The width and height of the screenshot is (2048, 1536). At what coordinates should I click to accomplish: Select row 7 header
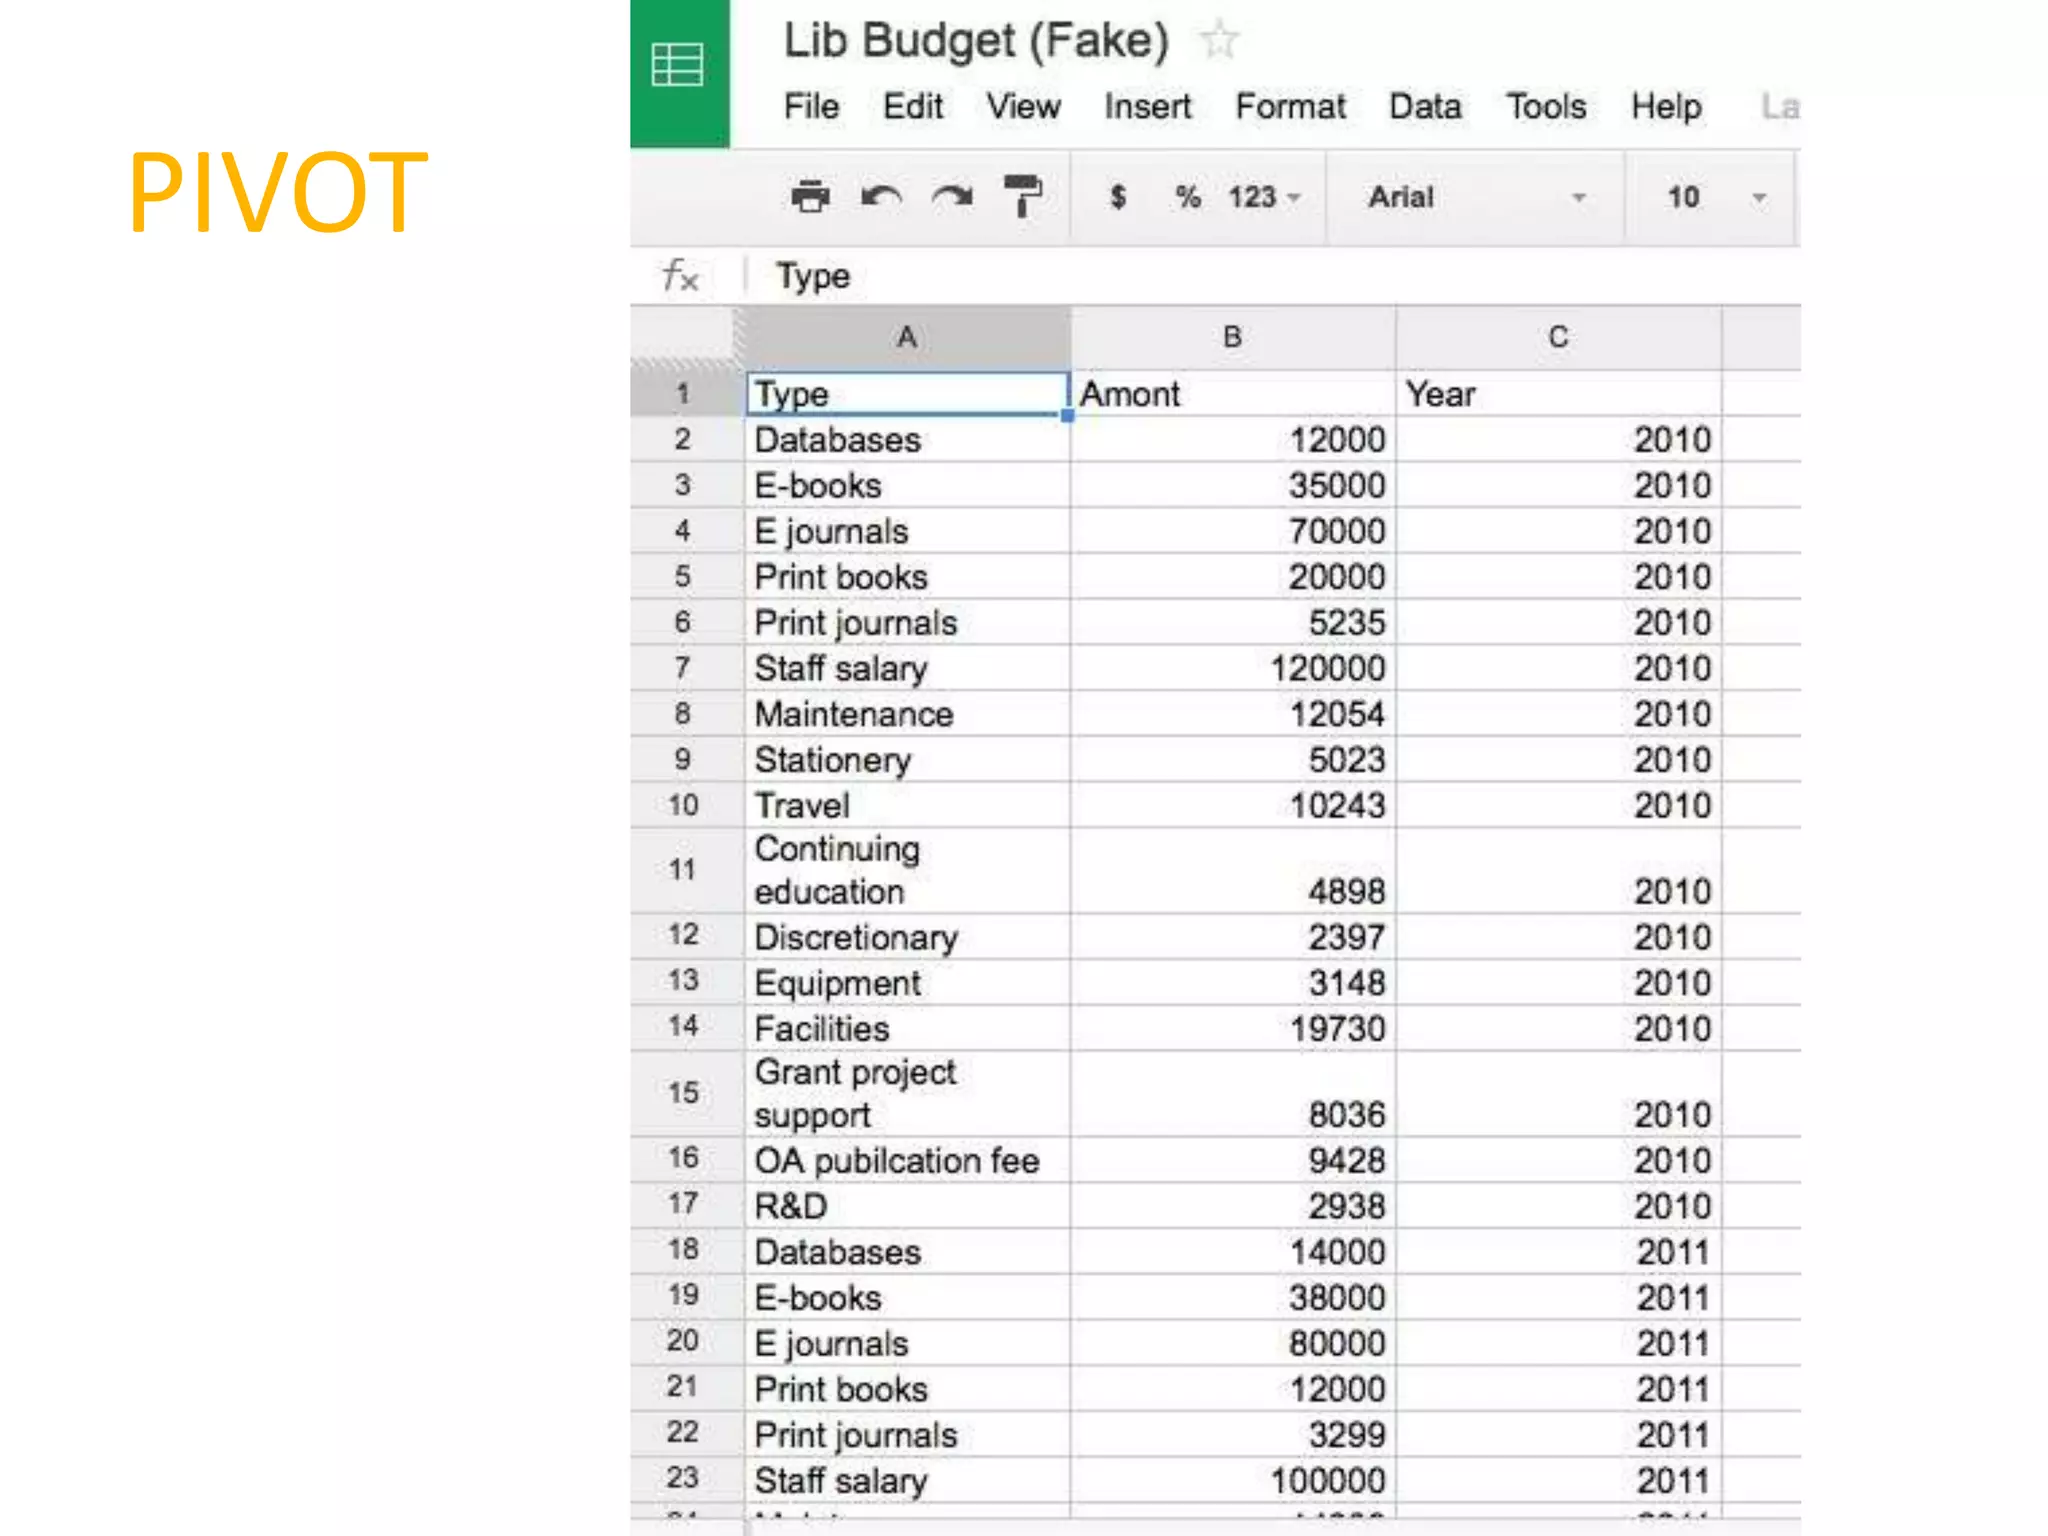683,667
